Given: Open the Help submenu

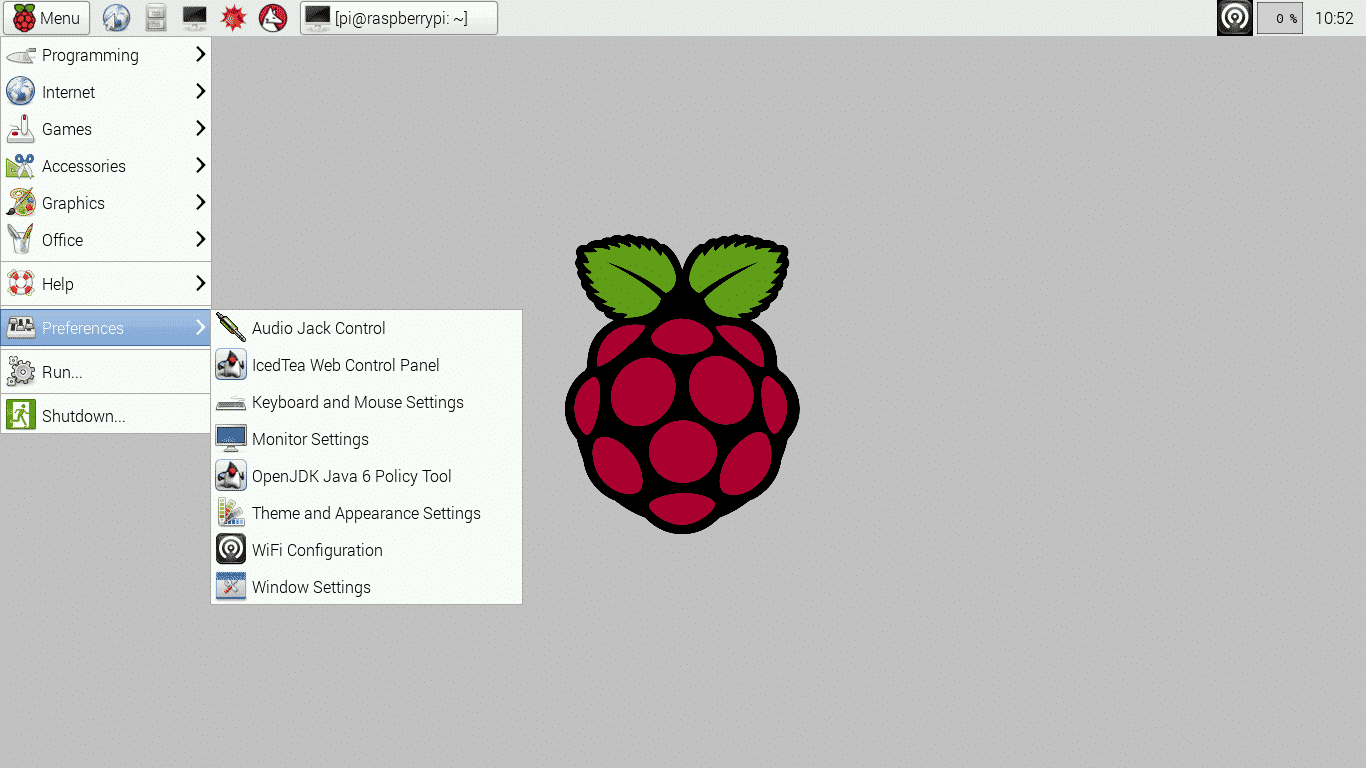Looking at the screenshot, I should click(106, 284).
